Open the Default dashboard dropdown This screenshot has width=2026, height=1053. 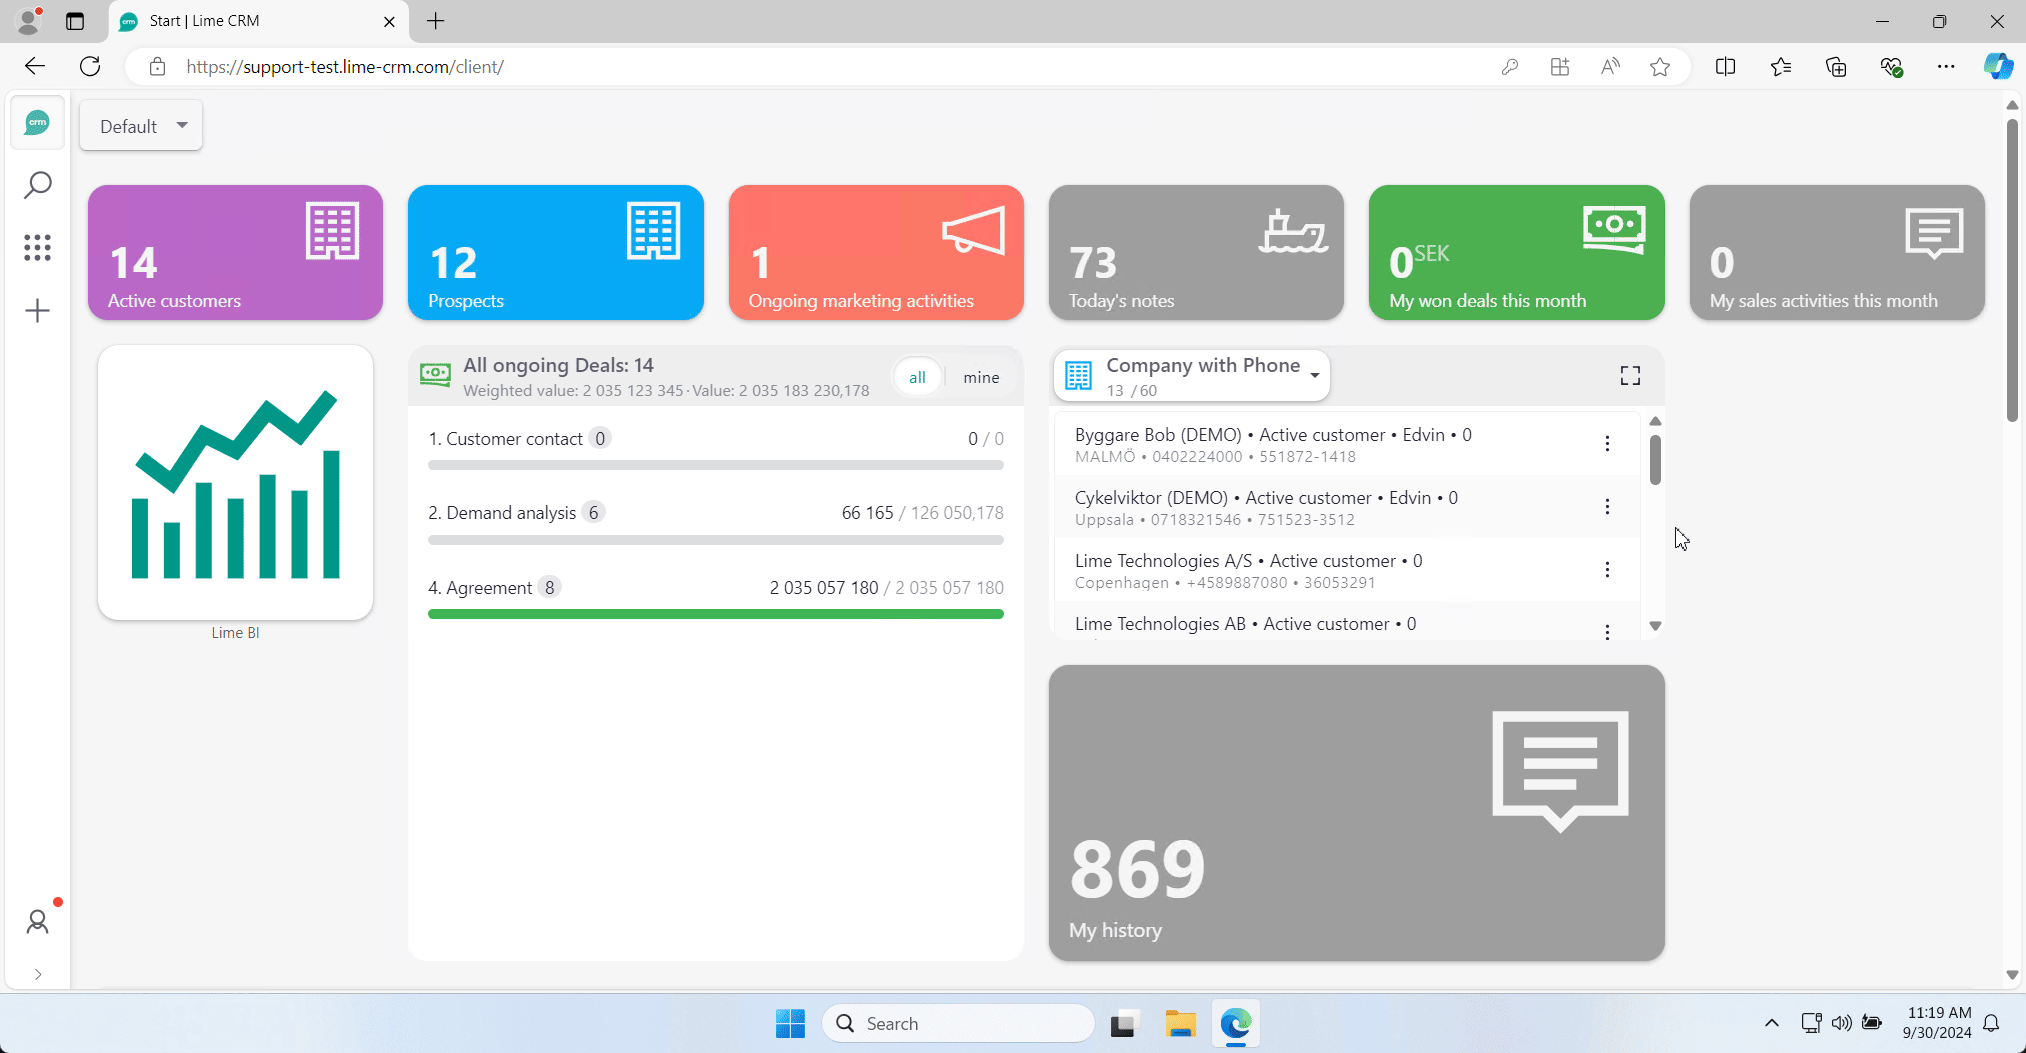click(x=141, y=126)
